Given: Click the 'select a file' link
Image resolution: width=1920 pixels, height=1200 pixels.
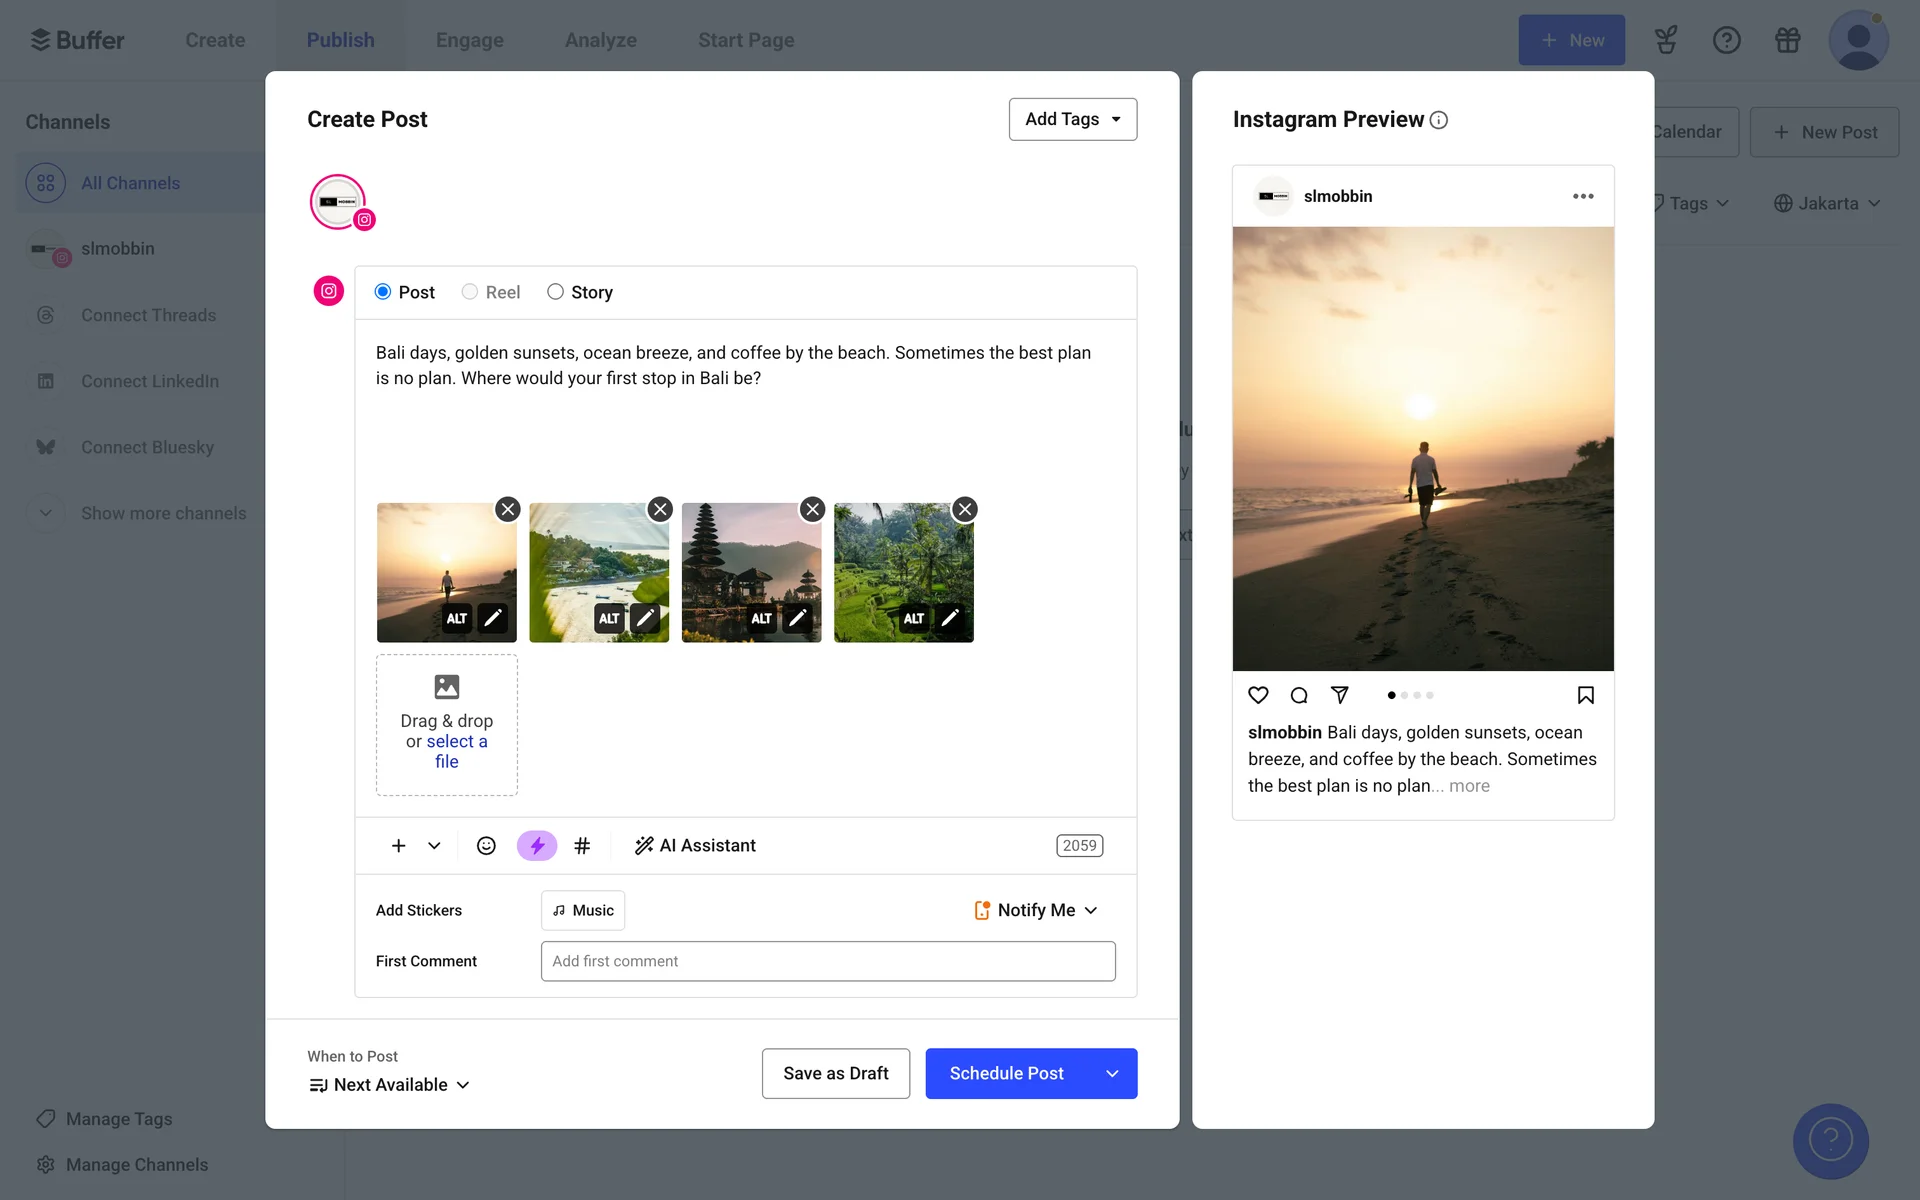Looking at the screenshot, I should [x=456, y=742].
